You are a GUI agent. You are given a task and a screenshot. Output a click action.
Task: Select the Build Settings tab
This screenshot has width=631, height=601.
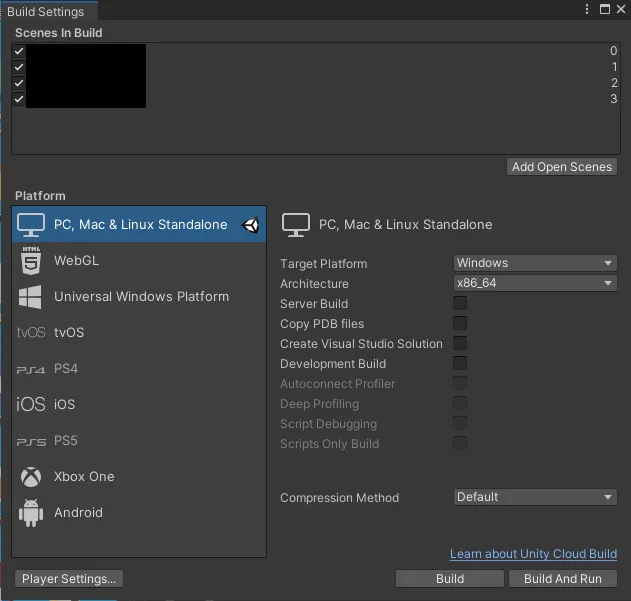49,11
